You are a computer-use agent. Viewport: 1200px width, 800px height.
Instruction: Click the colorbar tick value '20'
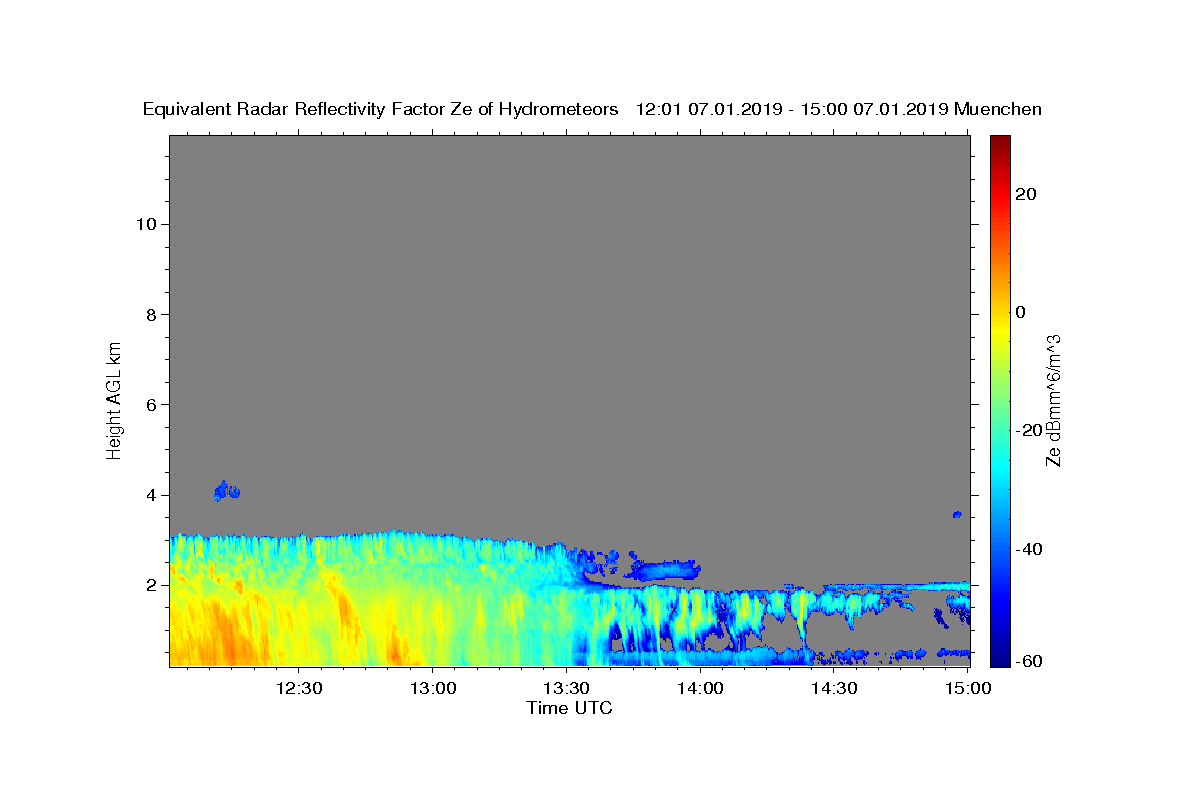click(1027, 194)
